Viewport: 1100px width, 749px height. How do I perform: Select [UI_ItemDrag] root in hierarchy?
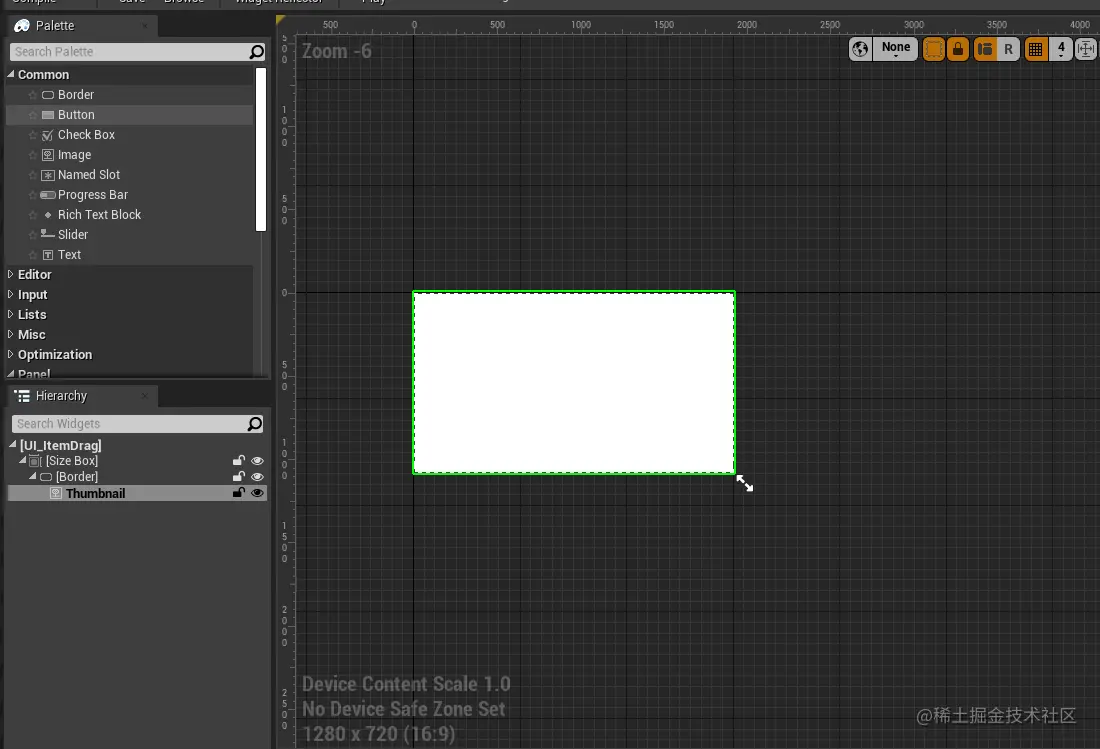point(60,445)
